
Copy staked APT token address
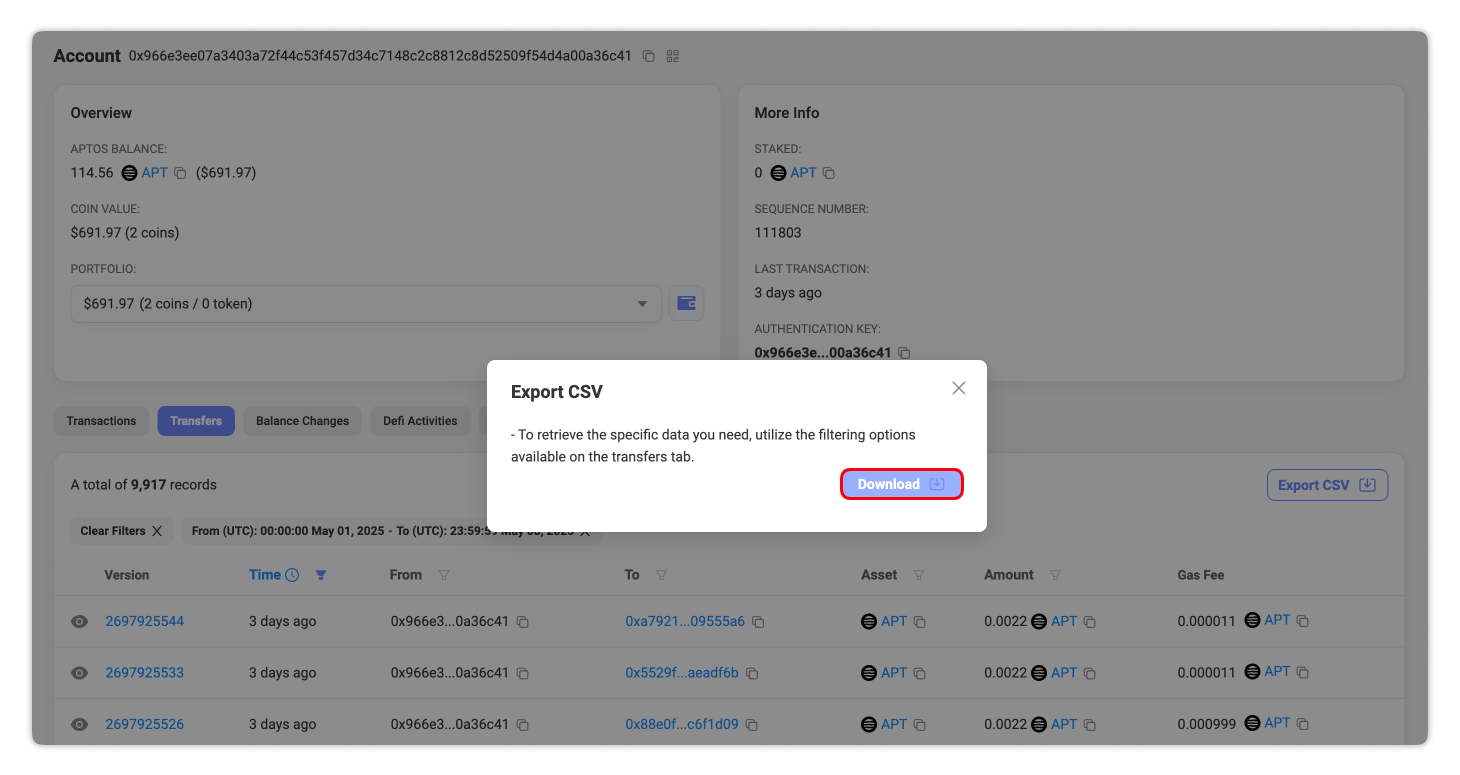click(x=828, y=173)
